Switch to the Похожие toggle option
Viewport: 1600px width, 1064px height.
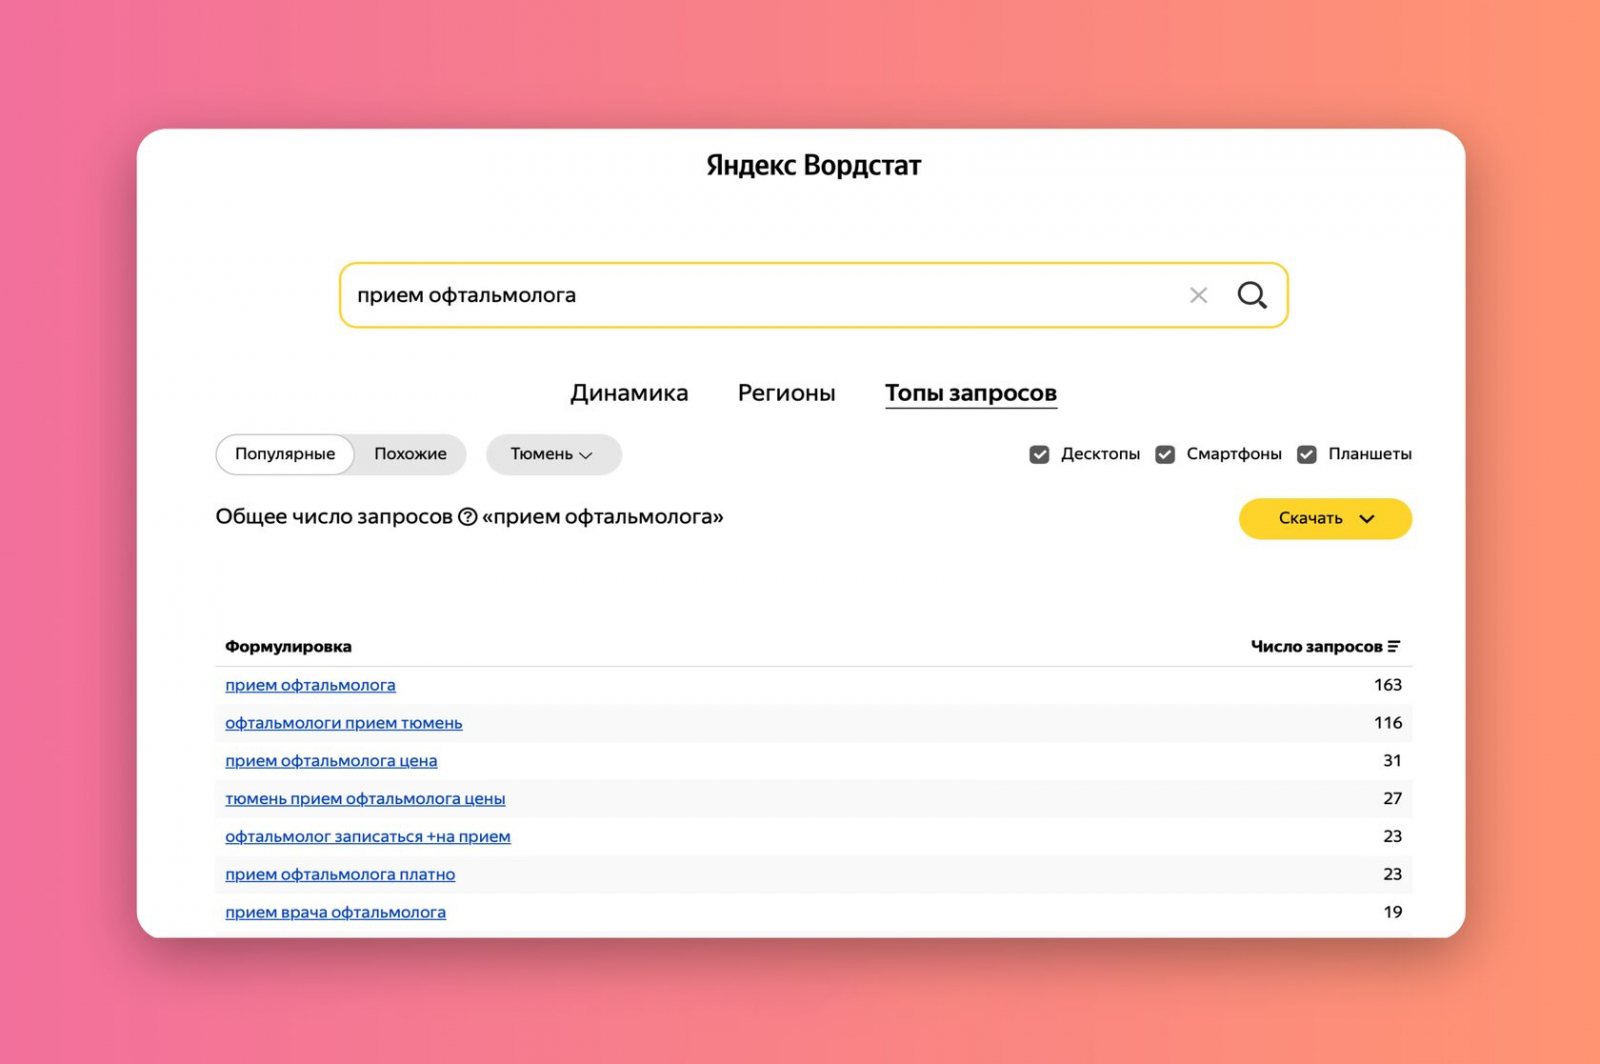(x=410, y=454)
